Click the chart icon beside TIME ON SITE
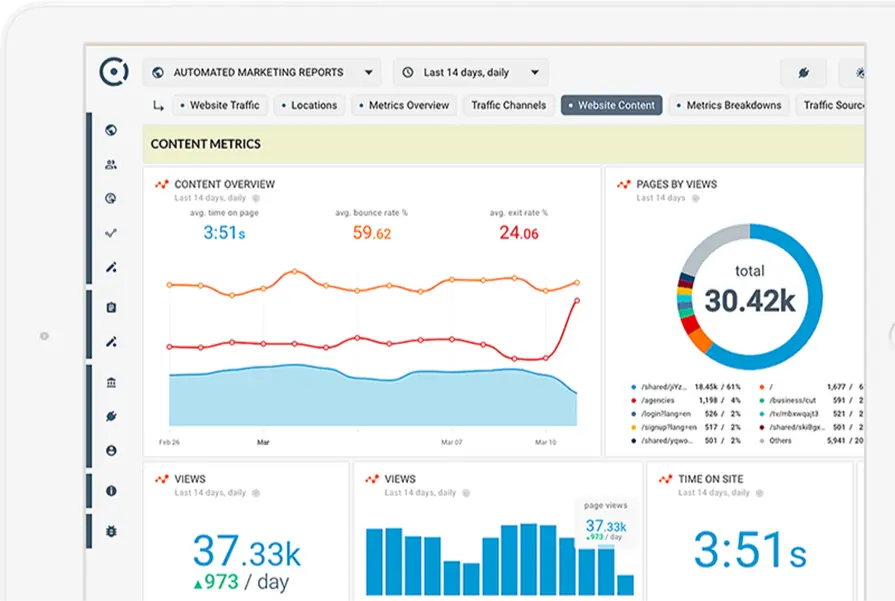The width and height of the screenshot is (895, 601). (x=666, y=479)
